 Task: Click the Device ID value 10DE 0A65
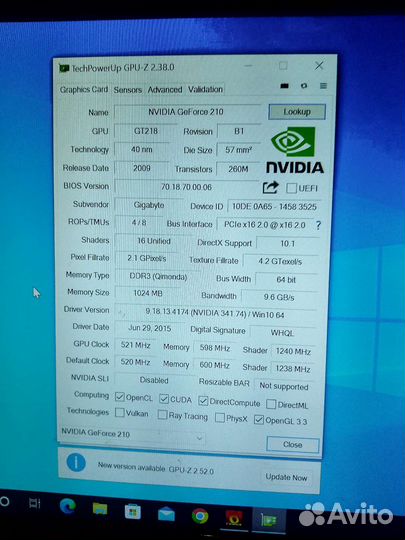point(274,207)
